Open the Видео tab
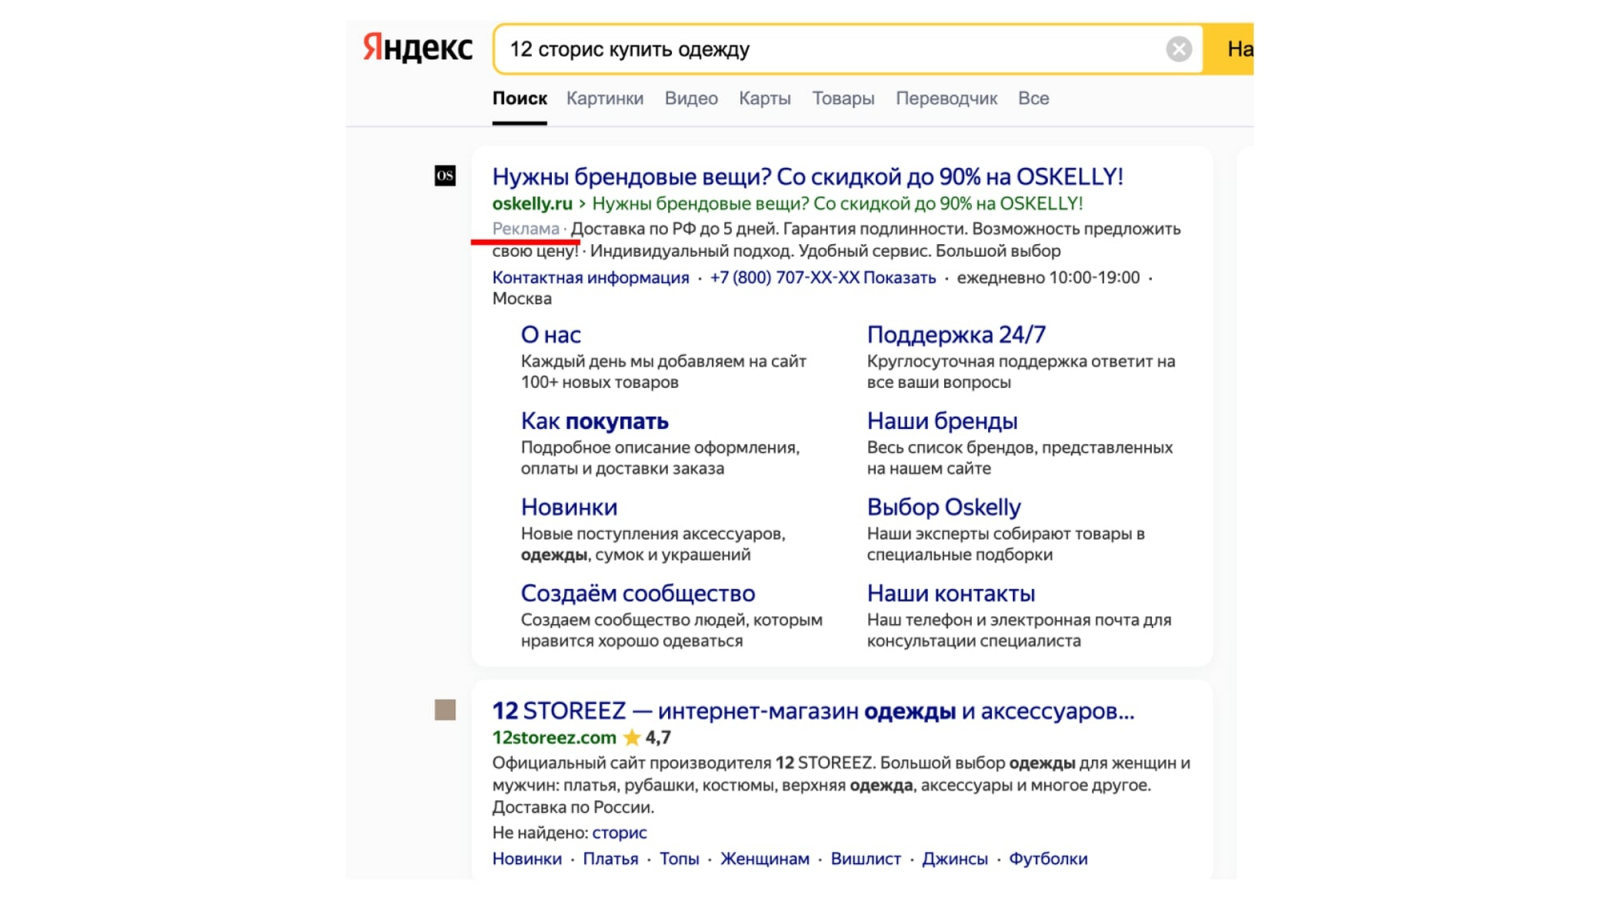1600x900 pixels. [691, 98]
